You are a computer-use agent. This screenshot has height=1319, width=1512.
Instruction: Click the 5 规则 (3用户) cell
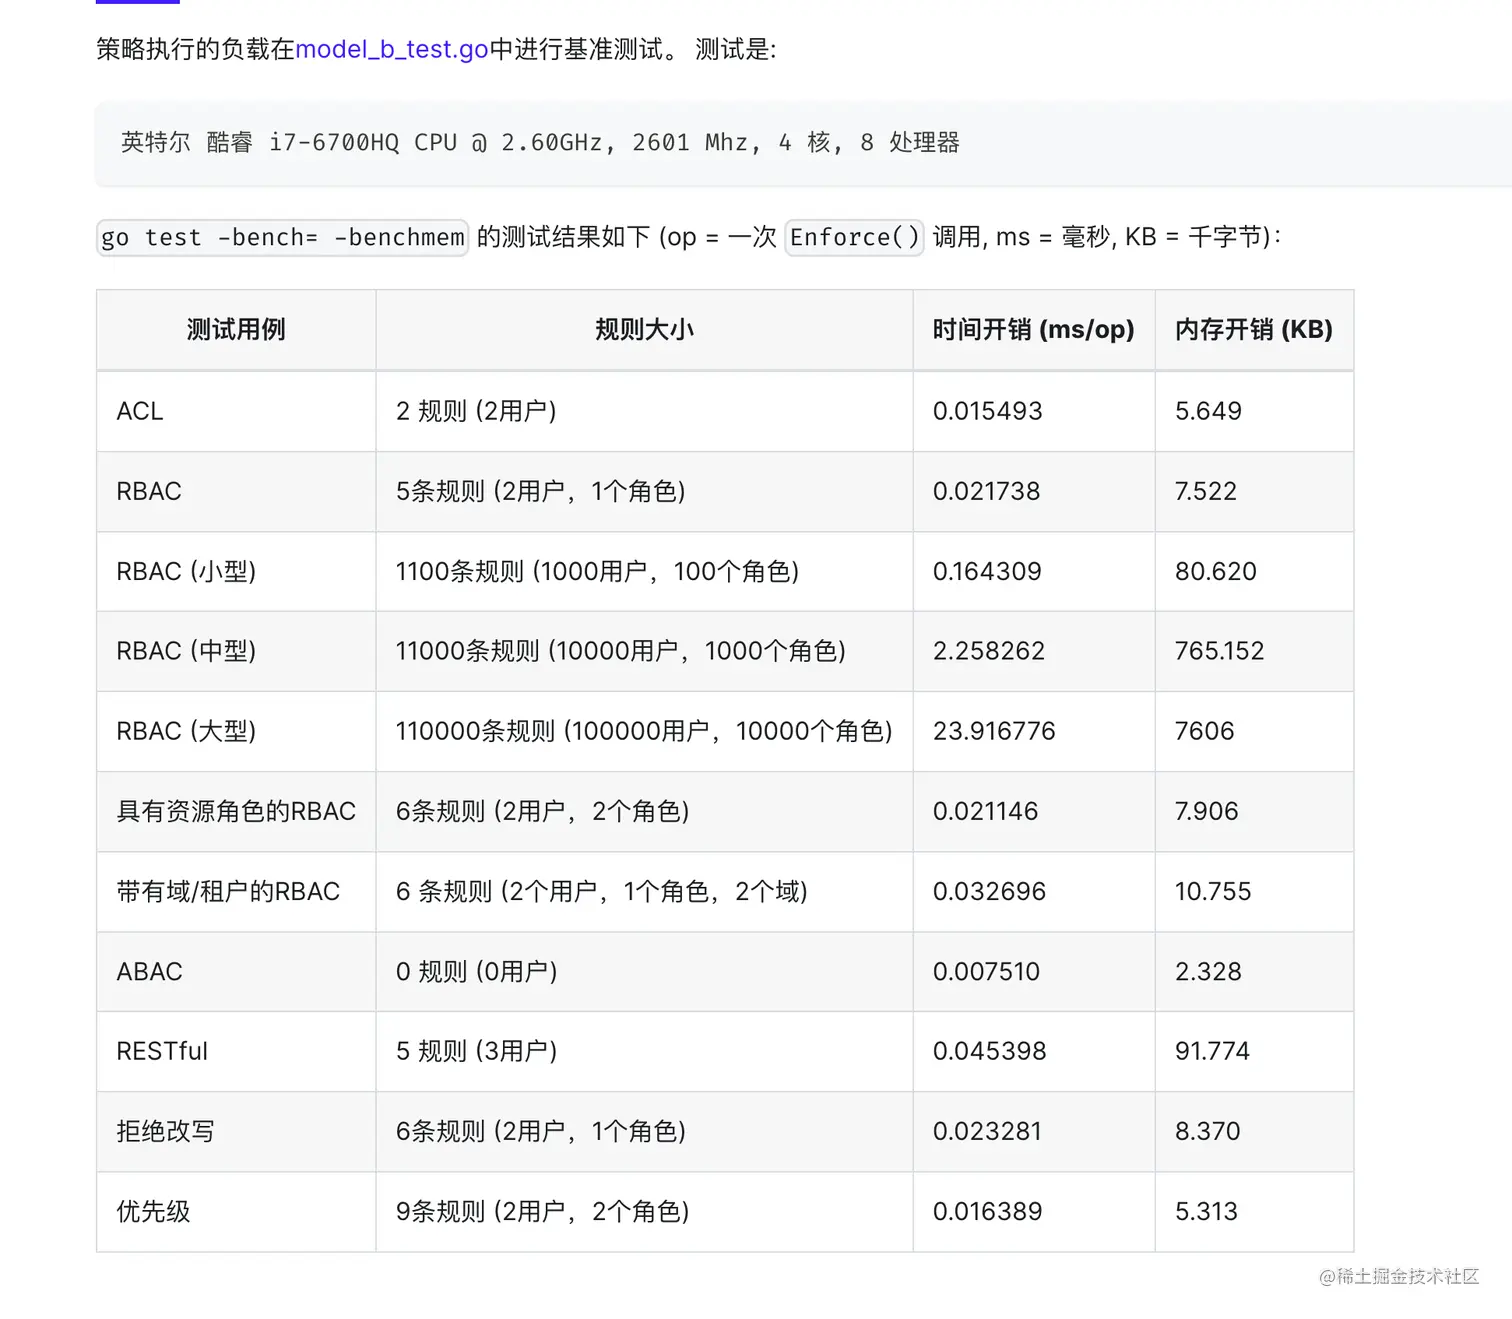click(644, 1051)
